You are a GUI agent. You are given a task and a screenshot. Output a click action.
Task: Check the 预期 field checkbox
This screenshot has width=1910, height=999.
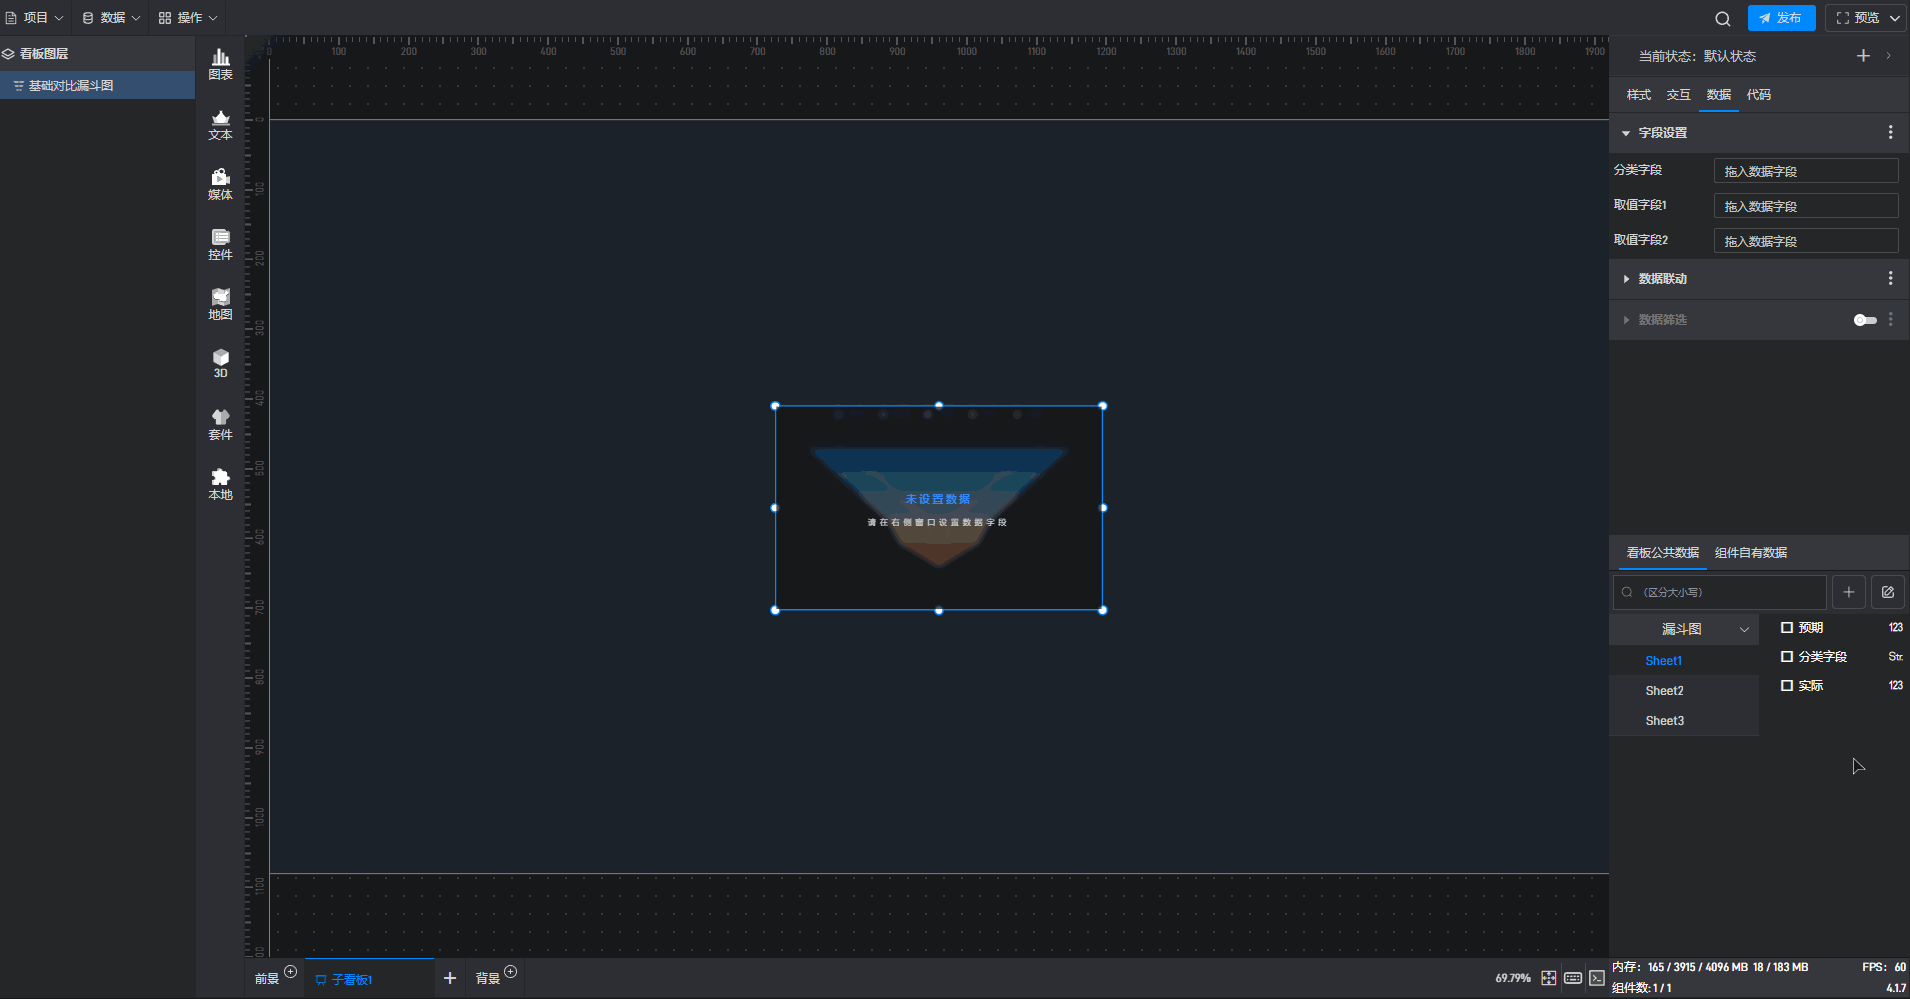[1786, 628]
